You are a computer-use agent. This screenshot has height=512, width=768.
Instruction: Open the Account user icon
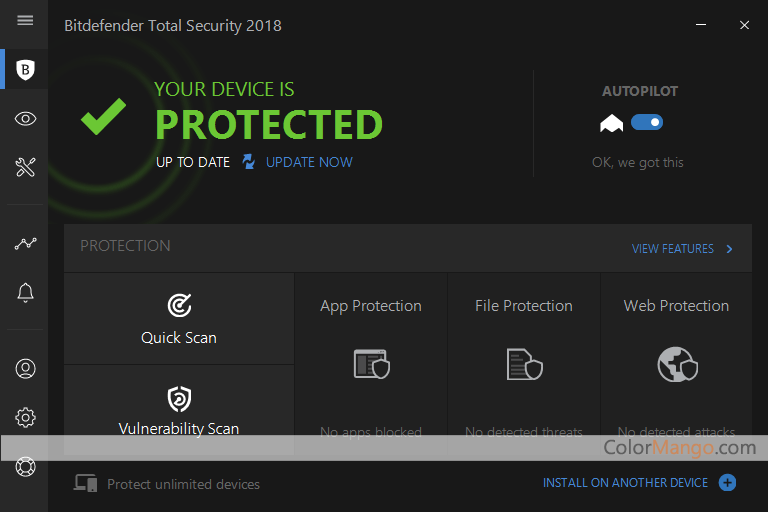[25, 368]
